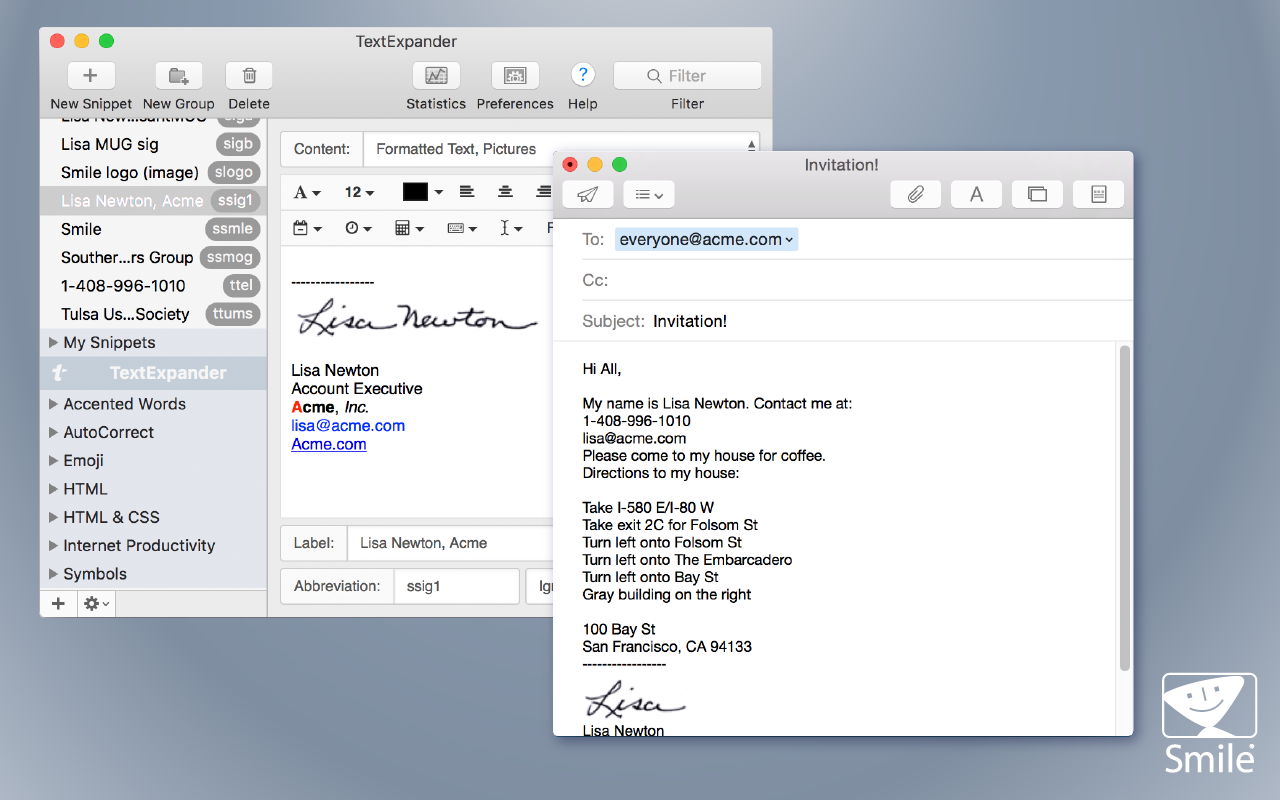Click the lisa@acme.com email link
The image size is (1280, 800).
(x=347, y=425)
